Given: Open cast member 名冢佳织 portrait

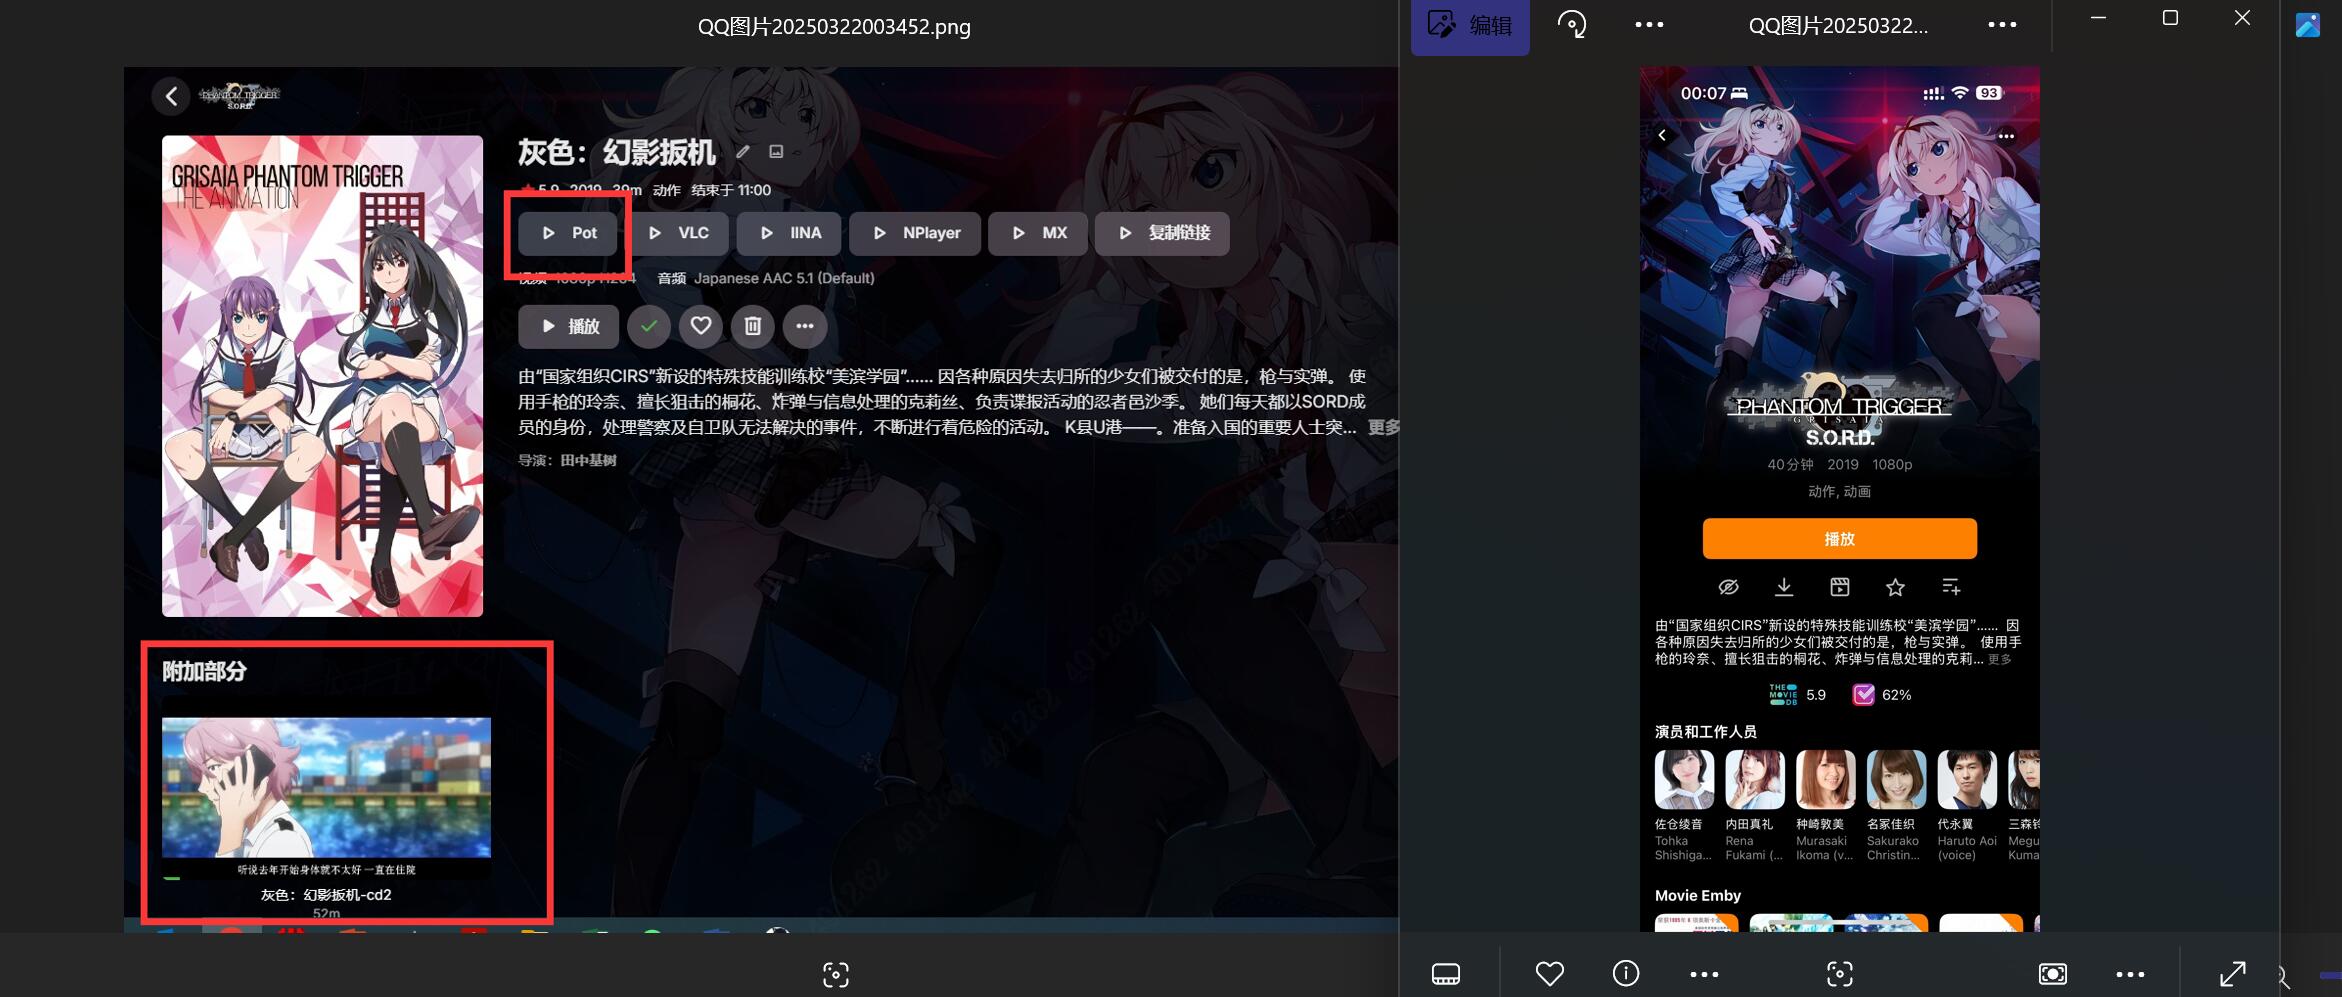Looking at the screenshot, I should pos(1896,779).
